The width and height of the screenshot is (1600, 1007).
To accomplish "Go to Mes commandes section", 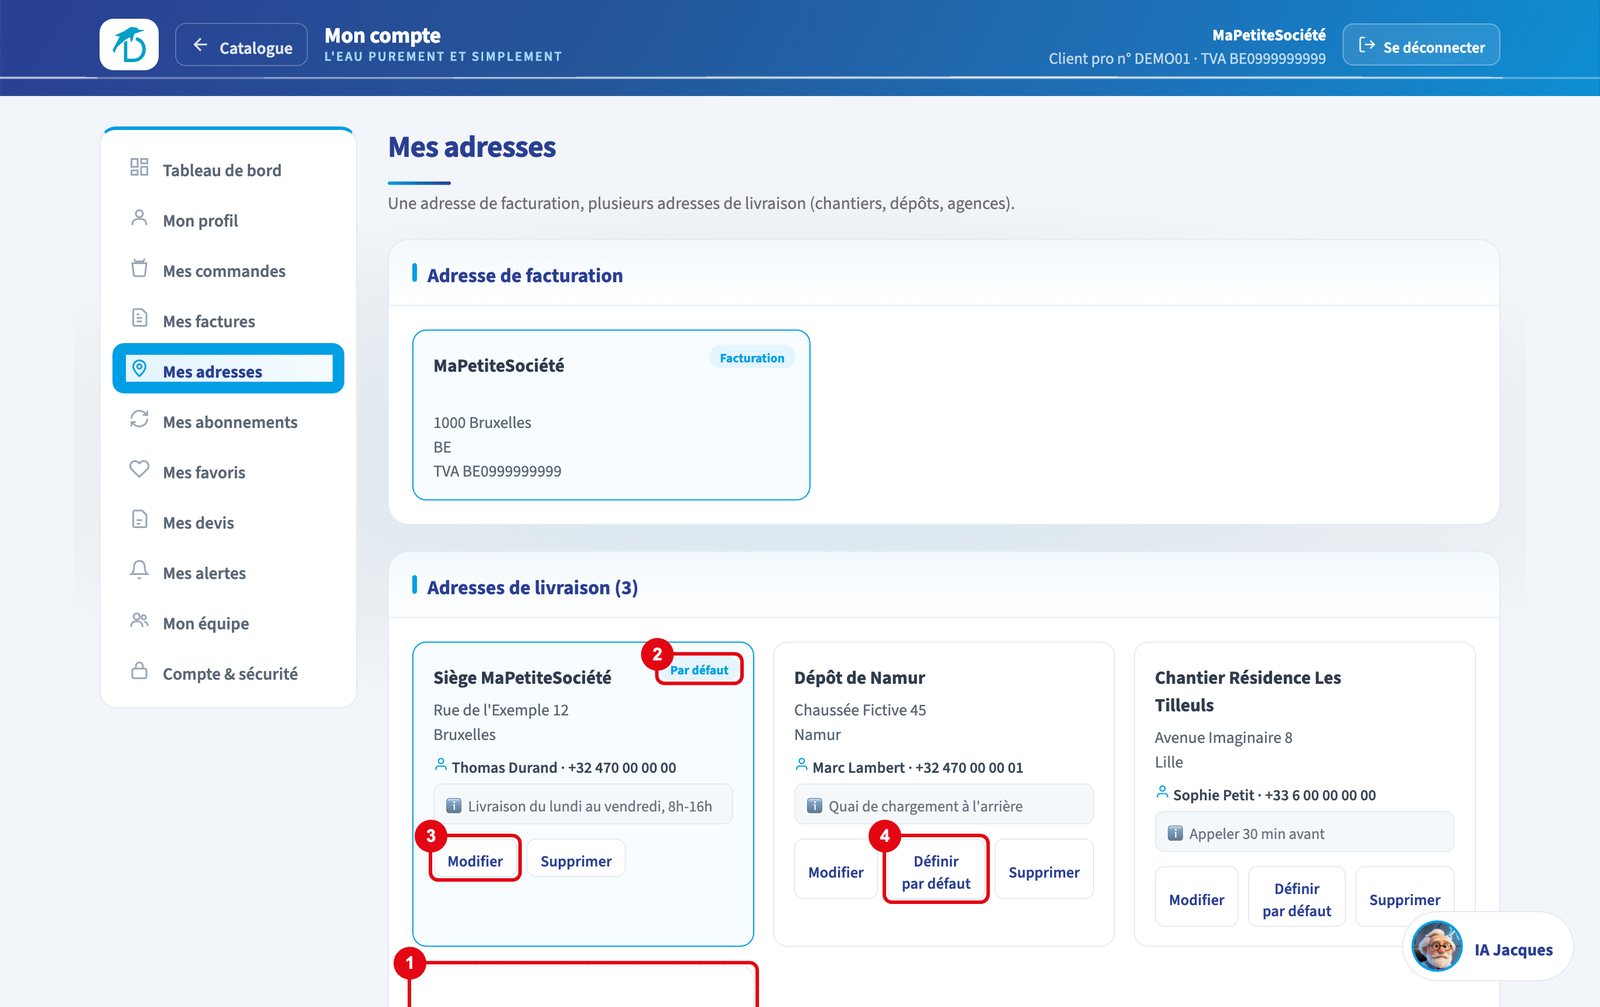I will click(228, 270).
